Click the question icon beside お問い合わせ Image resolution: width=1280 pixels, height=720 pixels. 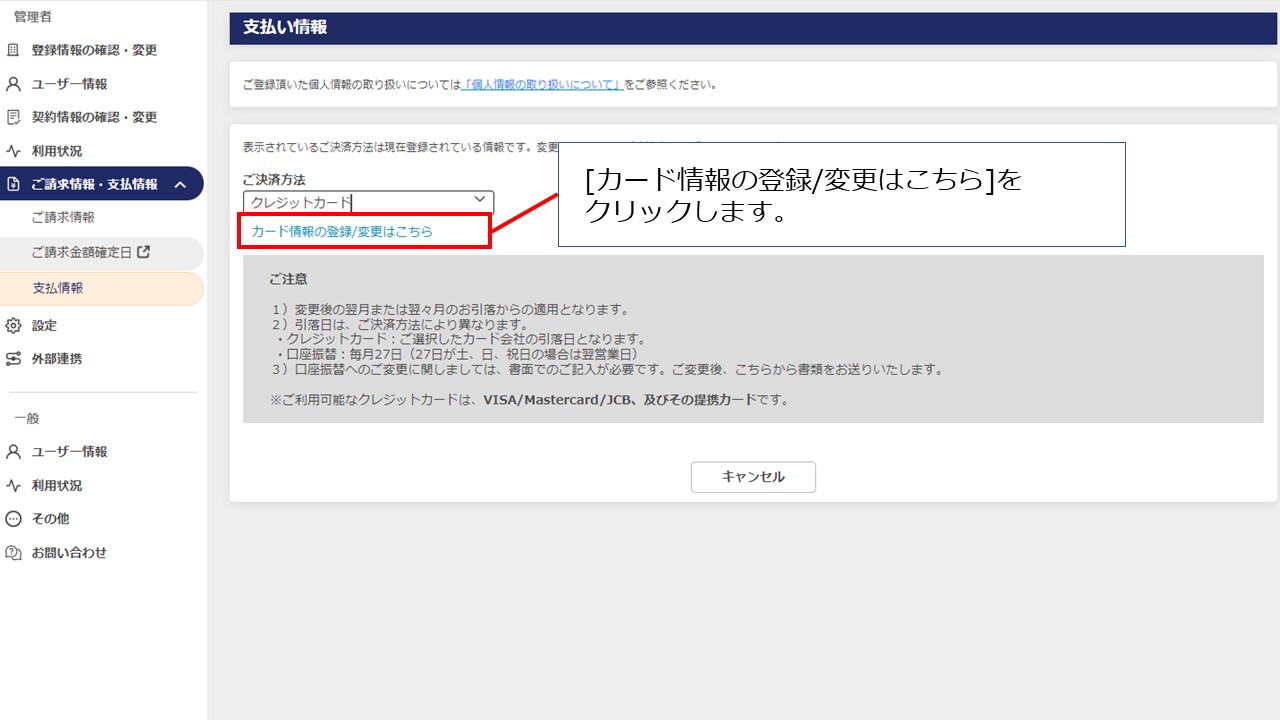coord(16,552)
